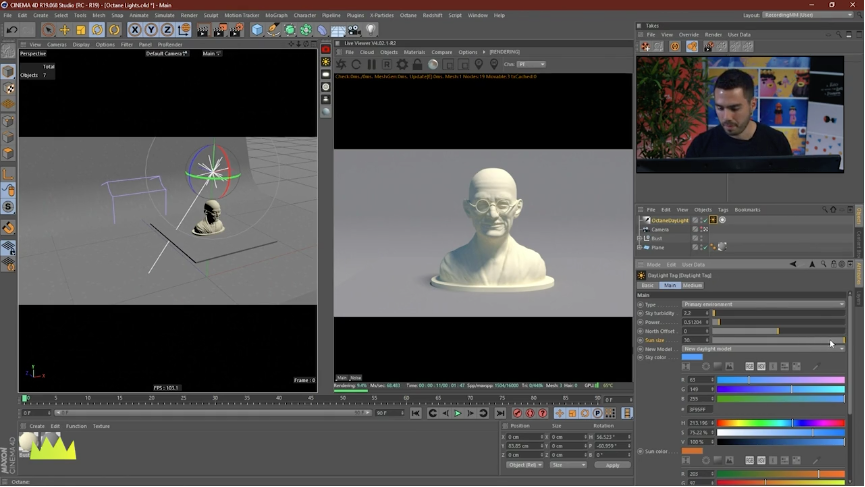Select the OctaneDayLight object
This screenshot has height=487, width=865.
point(670,221)
